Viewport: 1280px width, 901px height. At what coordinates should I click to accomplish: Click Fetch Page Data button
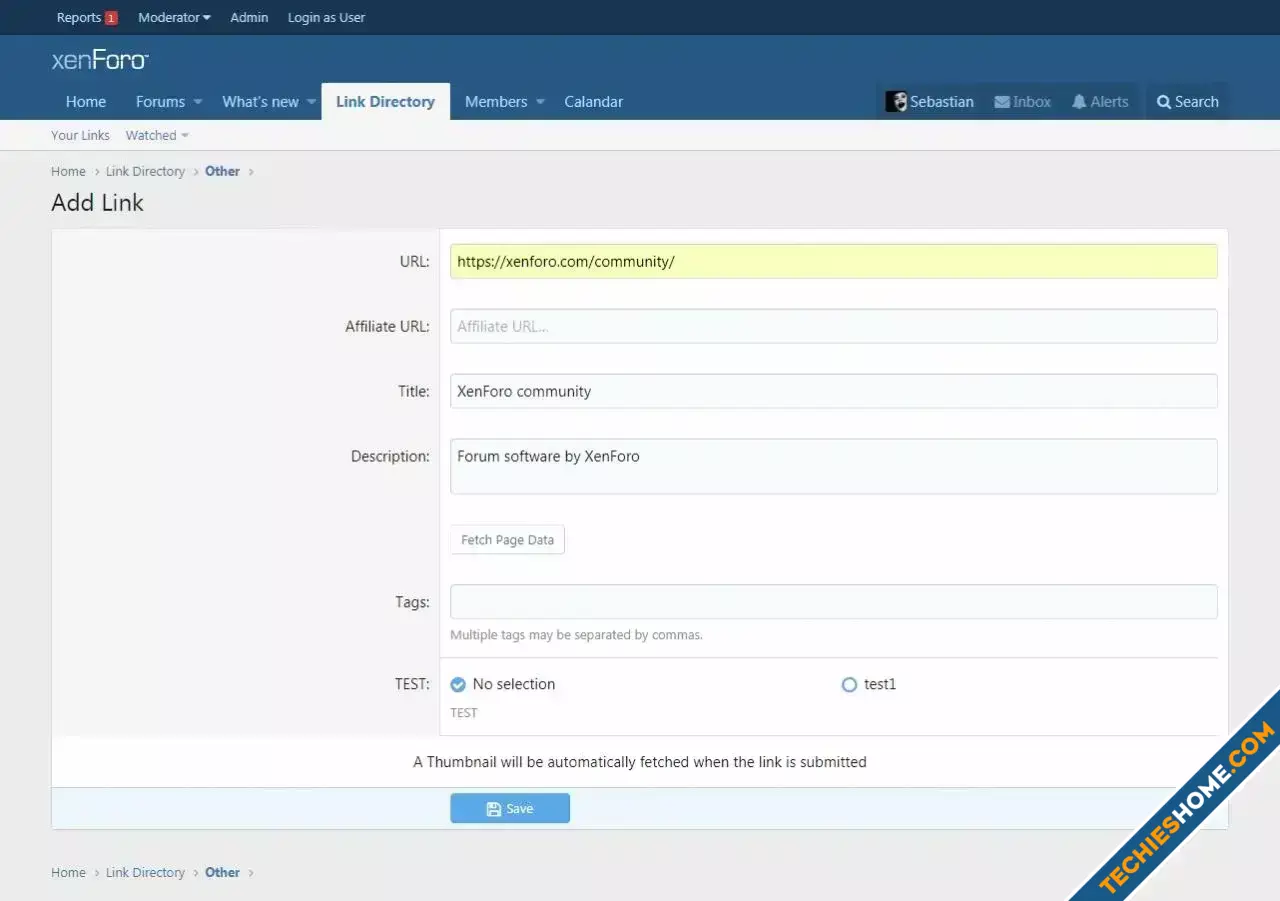(507, 540)
